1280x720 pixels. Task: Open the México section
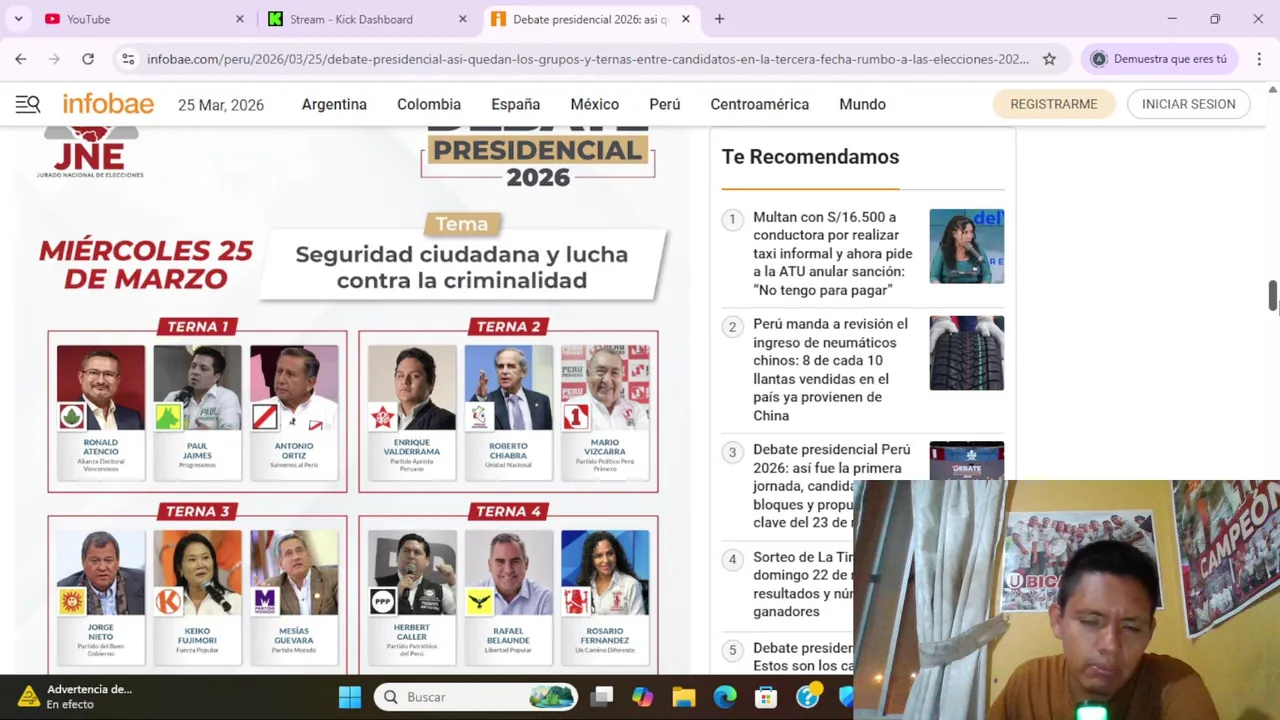point(595,104)
